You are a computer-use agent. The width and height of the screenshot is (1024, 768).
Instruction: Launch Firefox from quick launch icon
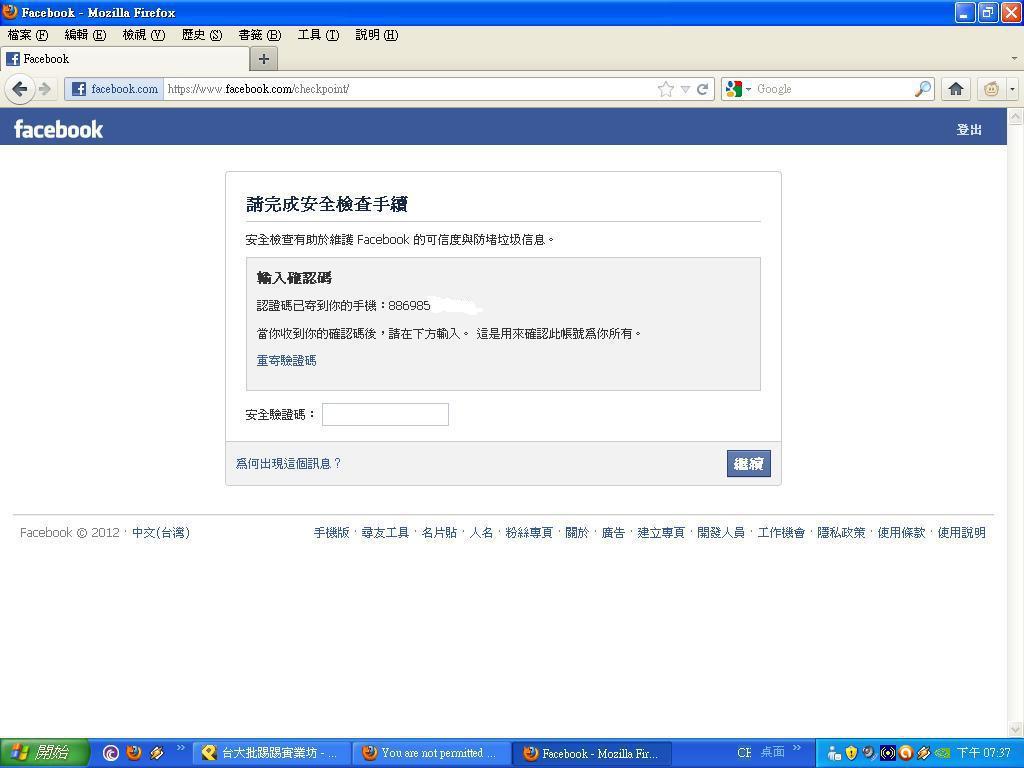pyautogui.click(x=134, y=753)
